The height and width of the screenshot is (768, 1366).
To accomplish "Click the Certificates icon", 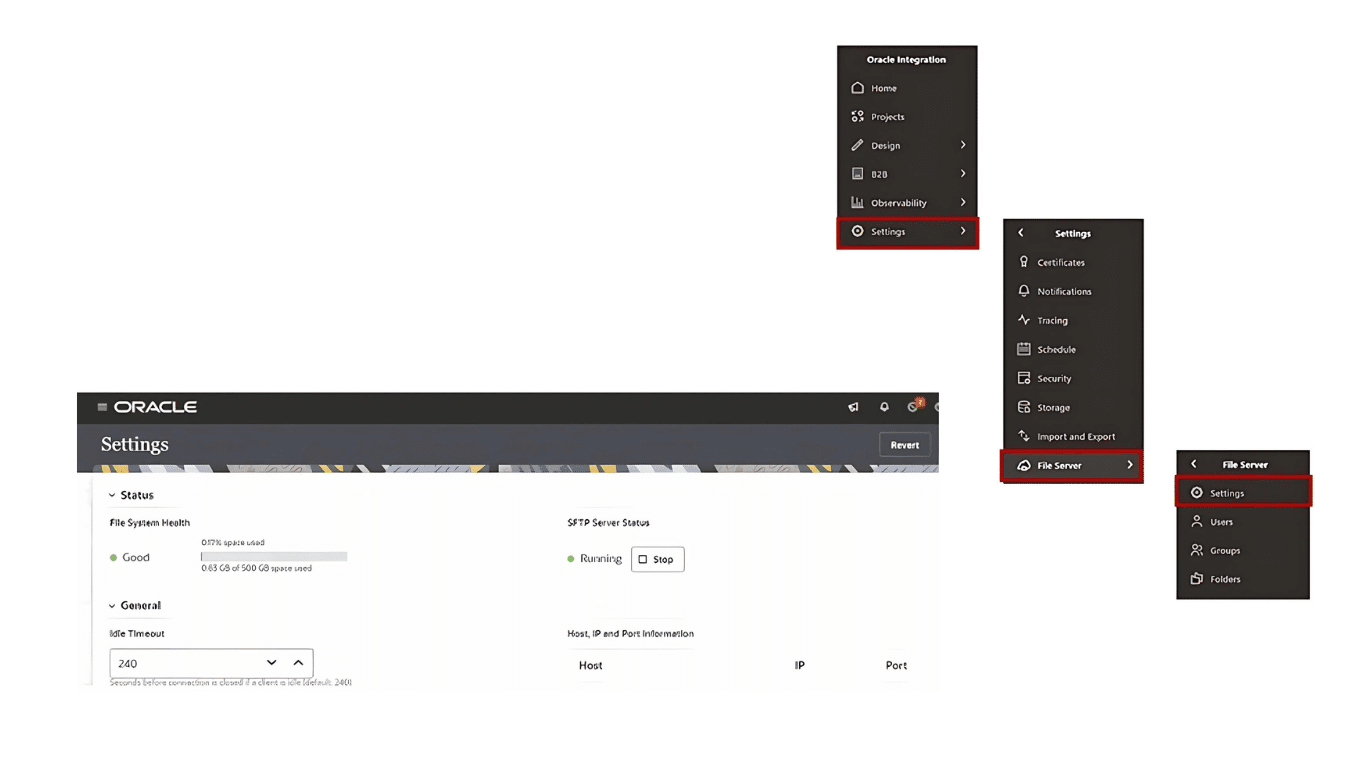I will (1023, 262).
